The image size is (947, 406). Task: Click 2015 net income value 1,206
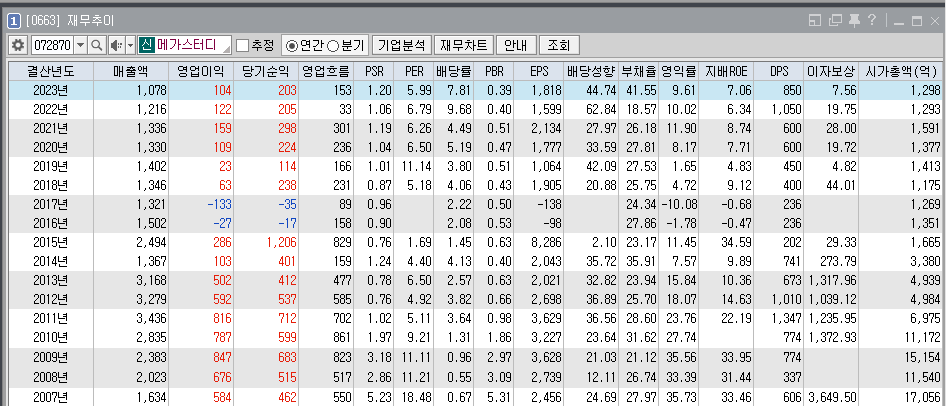click(x=280, y=243)
